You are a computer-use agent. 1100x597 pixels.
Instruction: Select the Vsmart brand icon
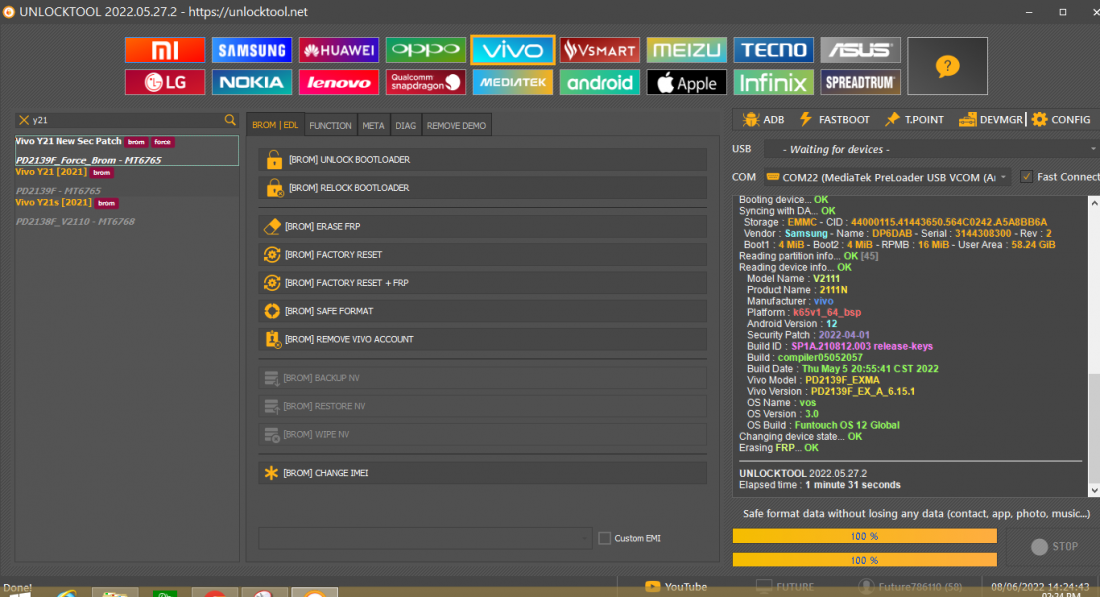pyautogui.click(x=600, y=50)
